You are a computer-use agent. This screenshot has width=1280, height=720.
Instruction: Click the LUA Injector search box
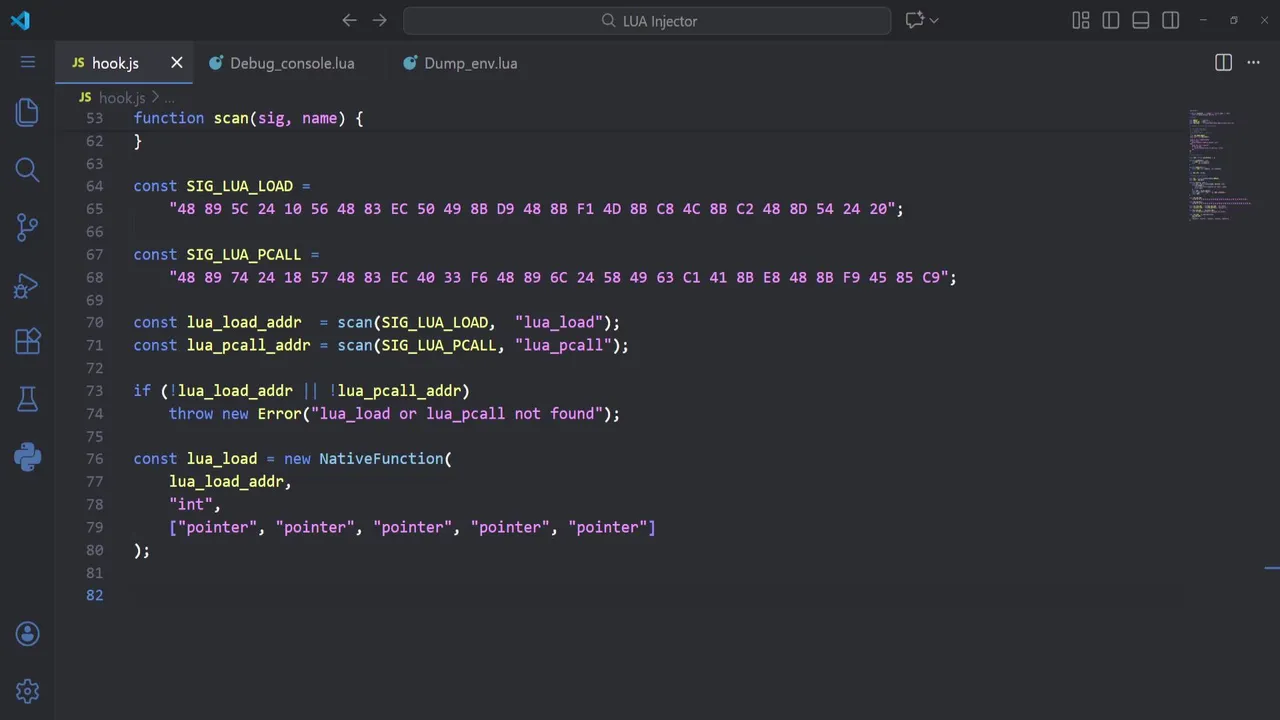[647, 20]
